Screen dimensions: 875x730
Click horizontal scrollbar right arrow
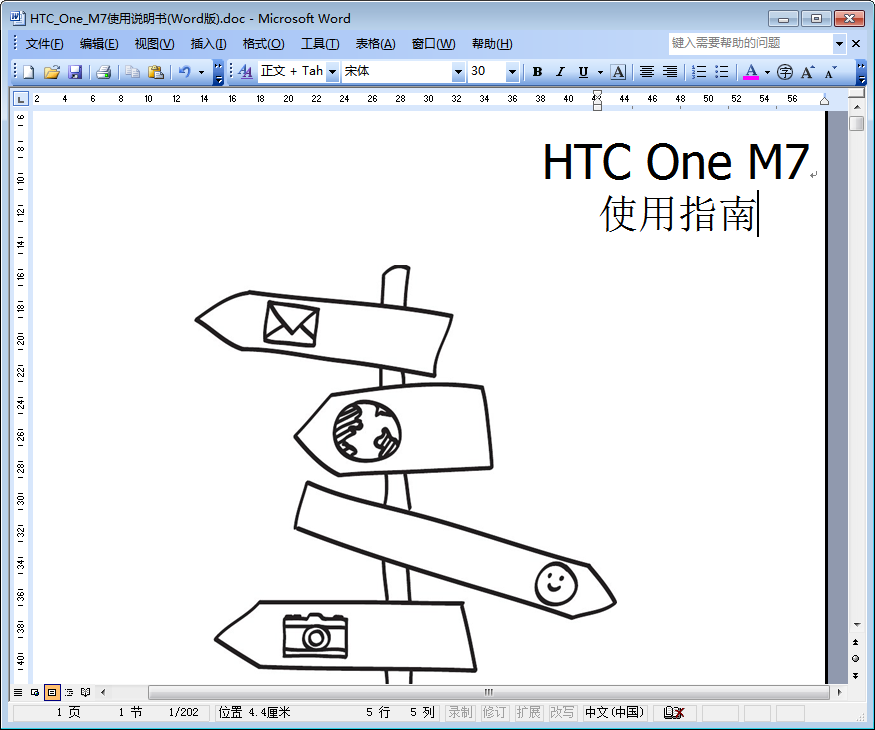(839, 693)
